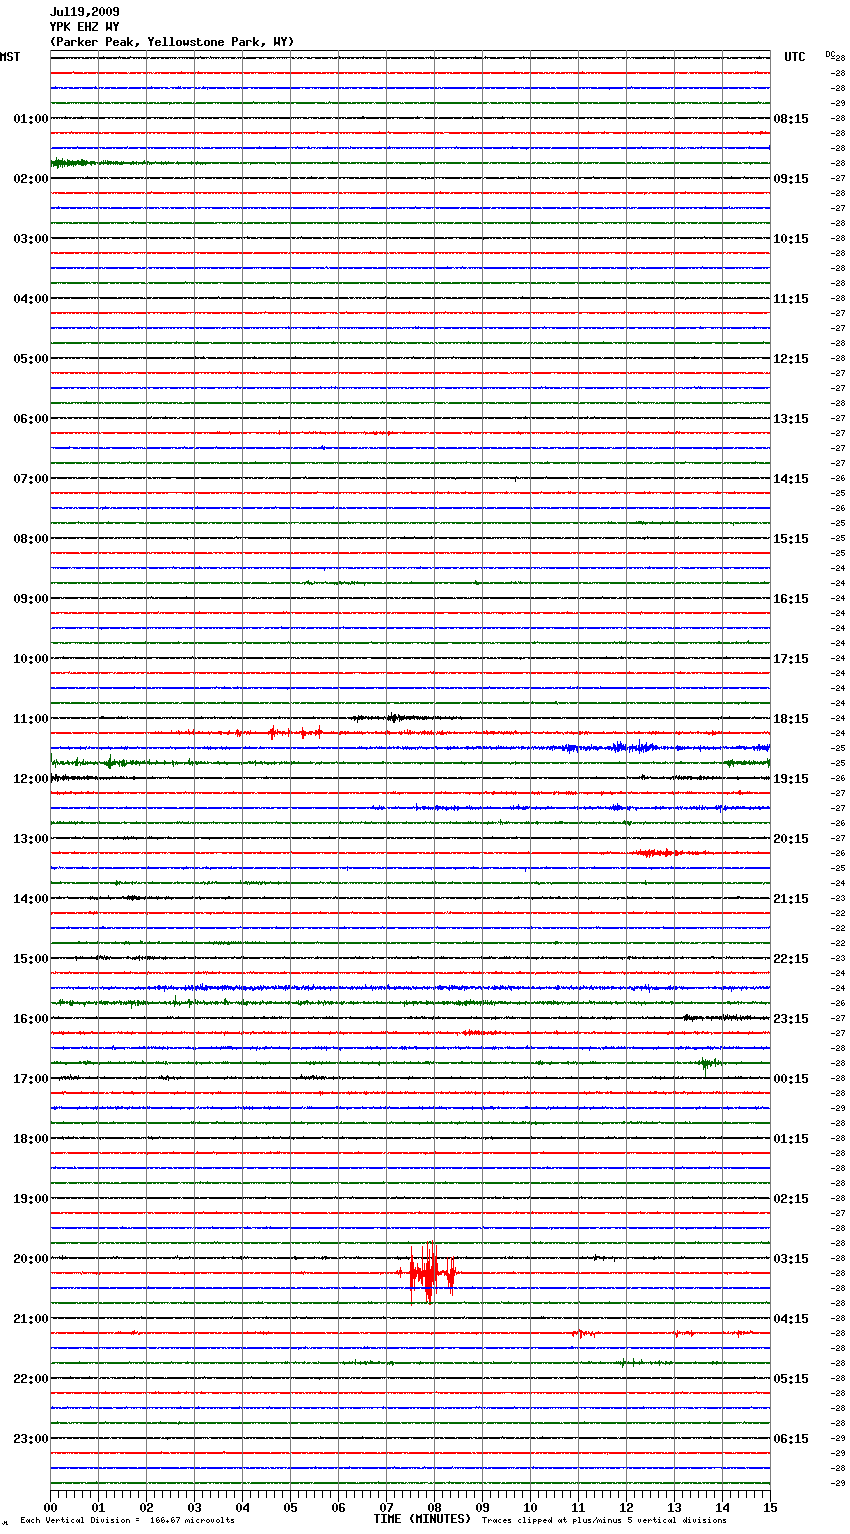Click the 20:15 UTC time label
850x1534 pixels.
click(791, 839)
